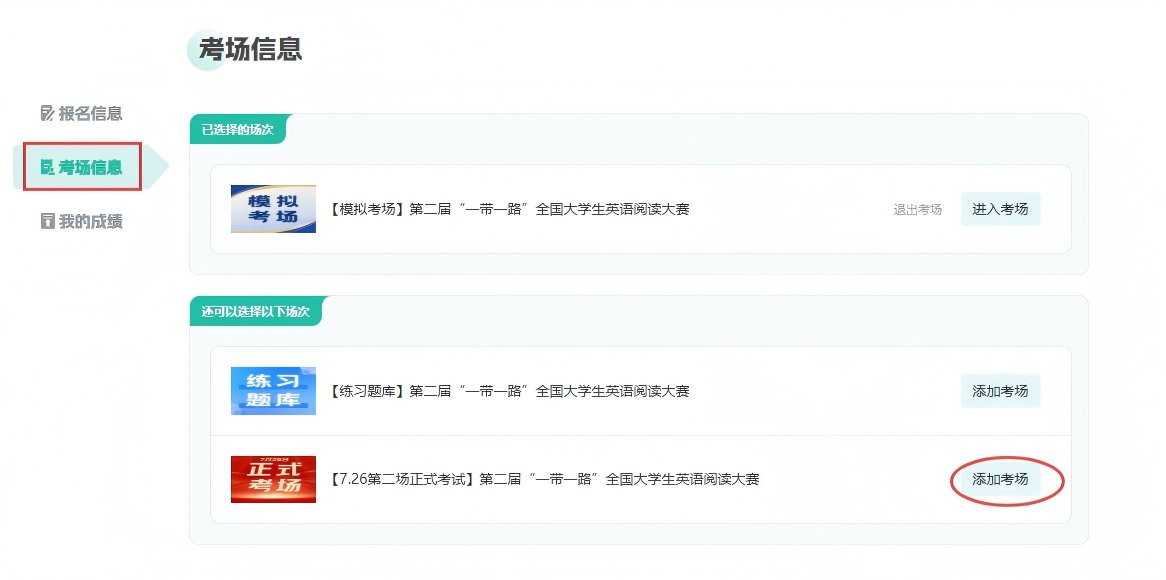Click the arrow pointer beside 考场信息 tab
This screenshot has height=580, width=1166.
[x=158, y=167]
